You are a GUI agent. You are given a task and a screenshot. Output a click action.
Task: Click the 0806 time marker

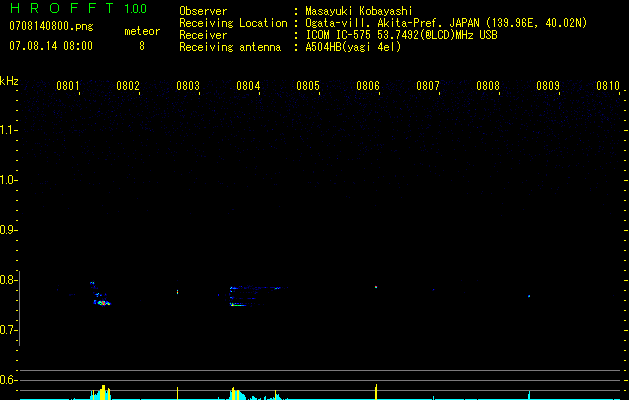pos(368,85)
